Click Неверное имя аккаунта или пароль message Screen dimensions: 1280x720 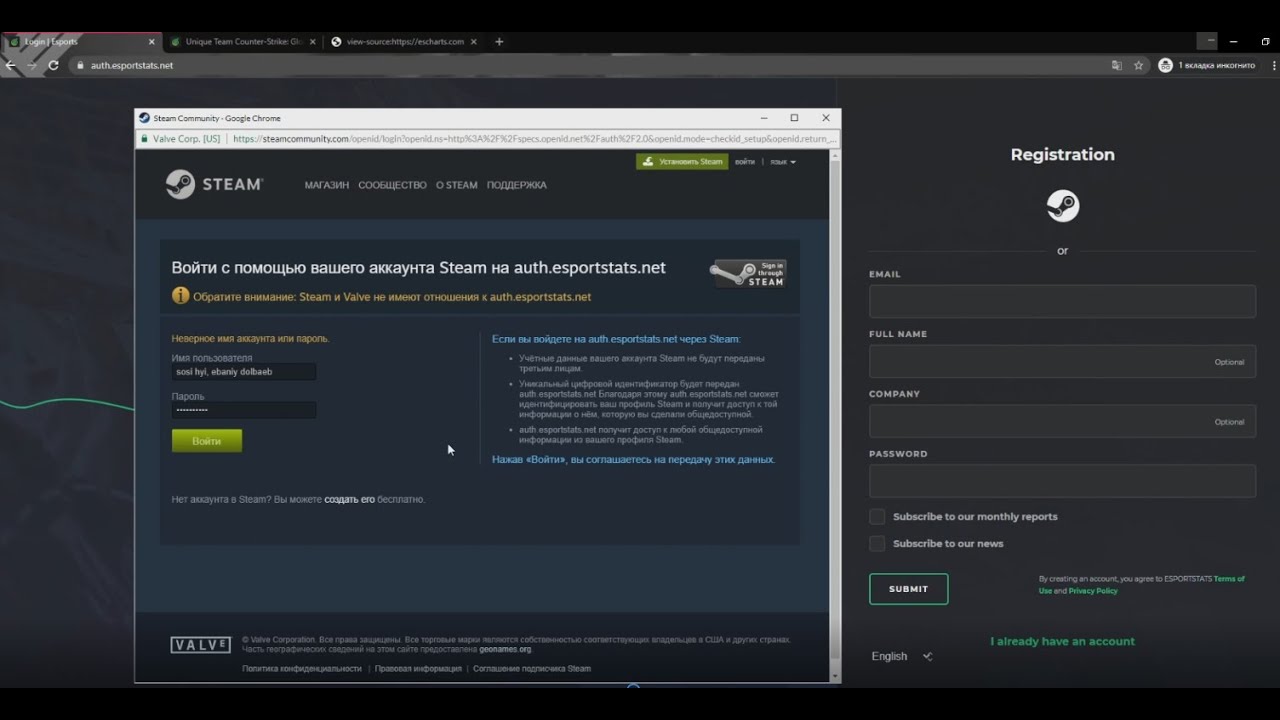250,339
